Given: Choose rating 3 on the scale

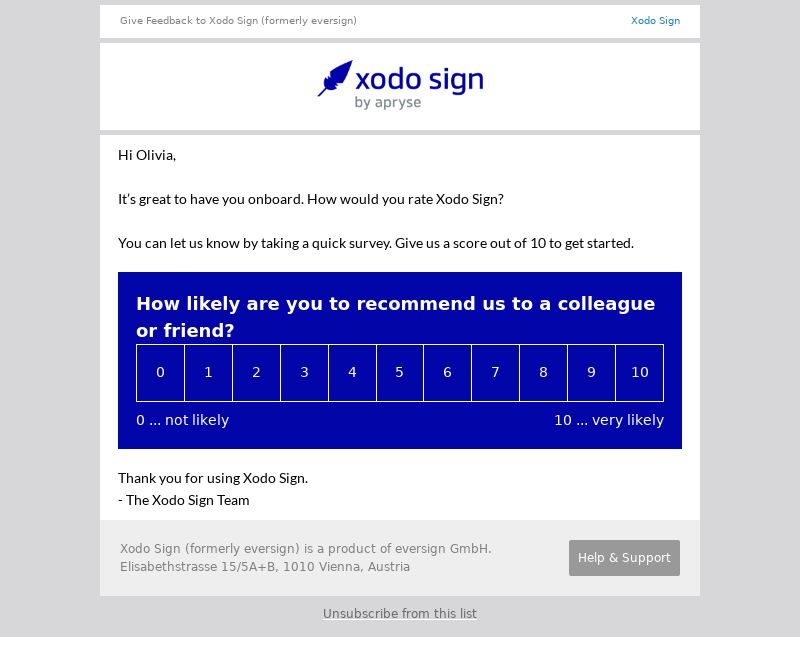Looking at the screenshot, I should tap(304, 373).
